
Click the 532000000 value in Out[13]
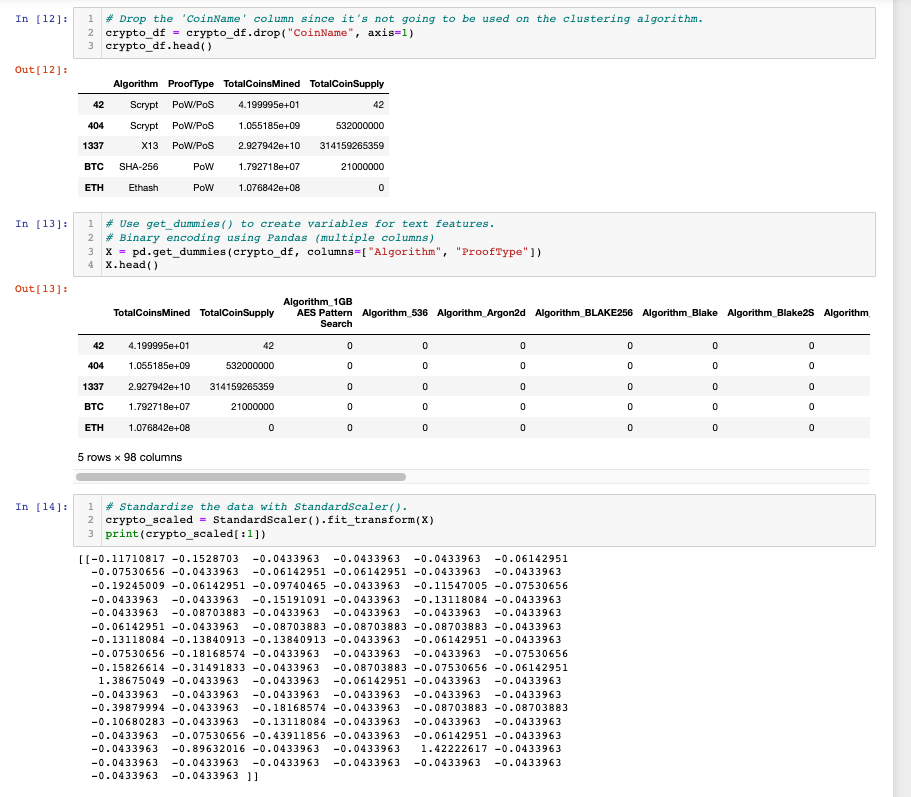pos(250,366)
